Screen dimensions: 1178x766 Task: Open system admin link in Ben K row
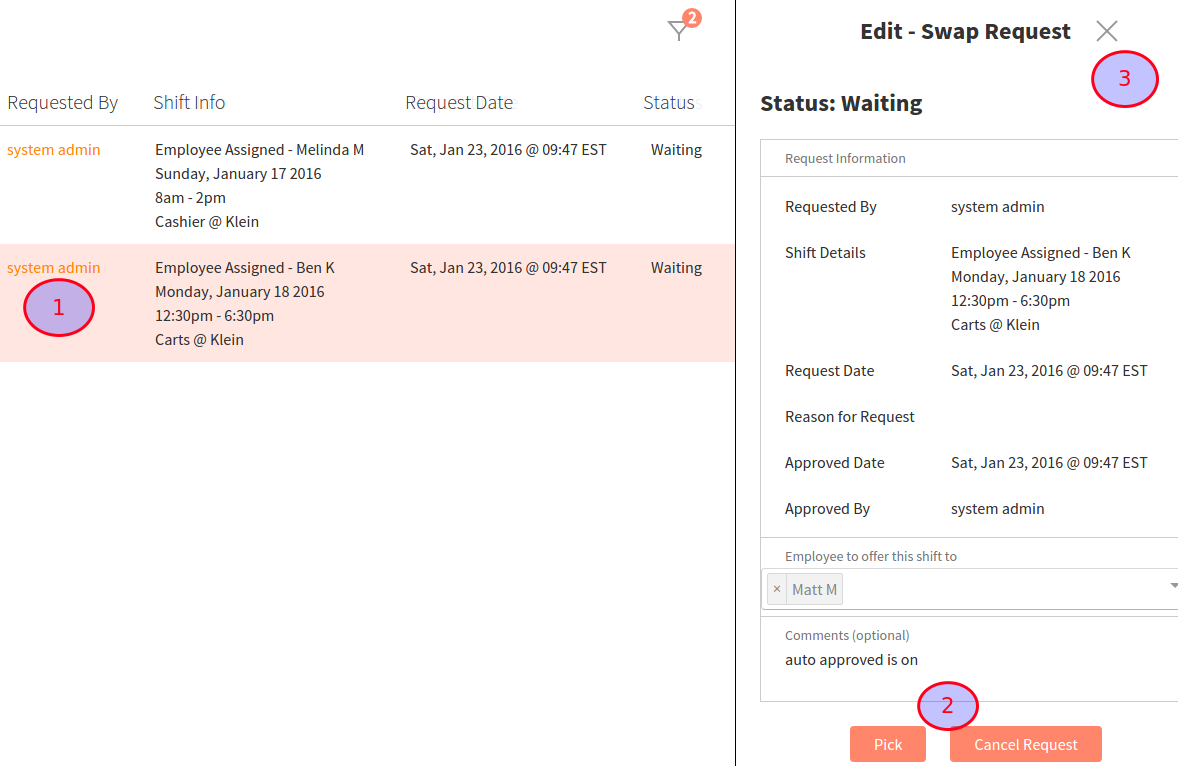[x=54, y=268]
